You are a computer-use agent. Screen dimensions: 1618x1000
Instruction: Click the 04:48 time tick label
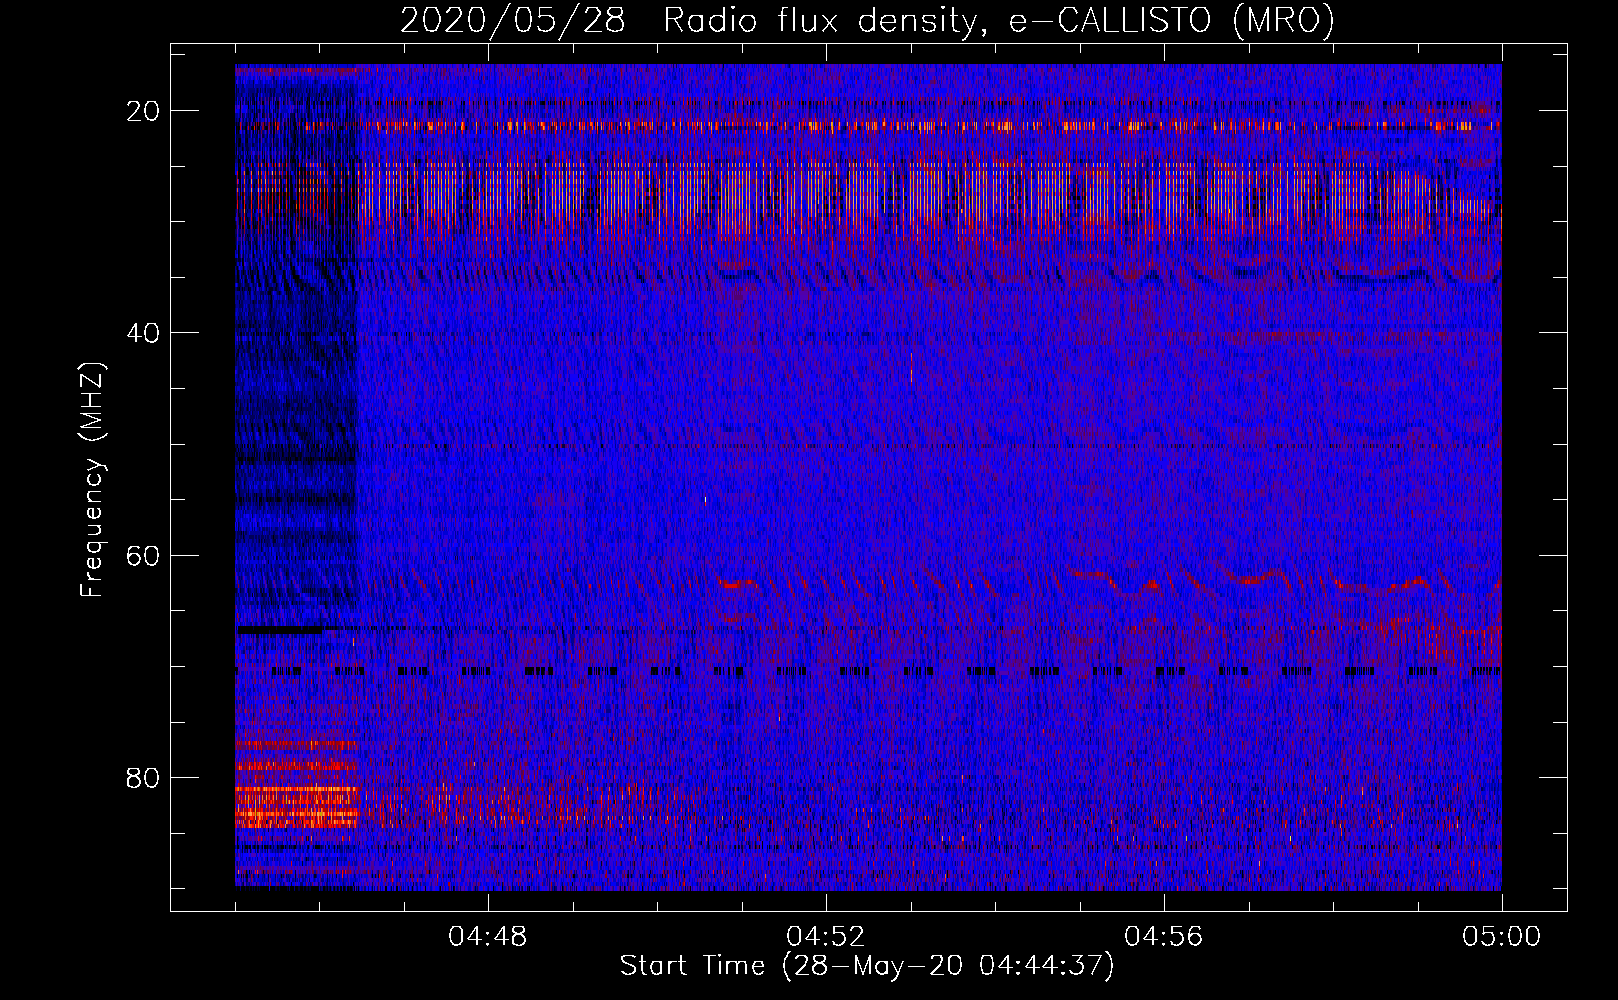[x=488, y=937]
